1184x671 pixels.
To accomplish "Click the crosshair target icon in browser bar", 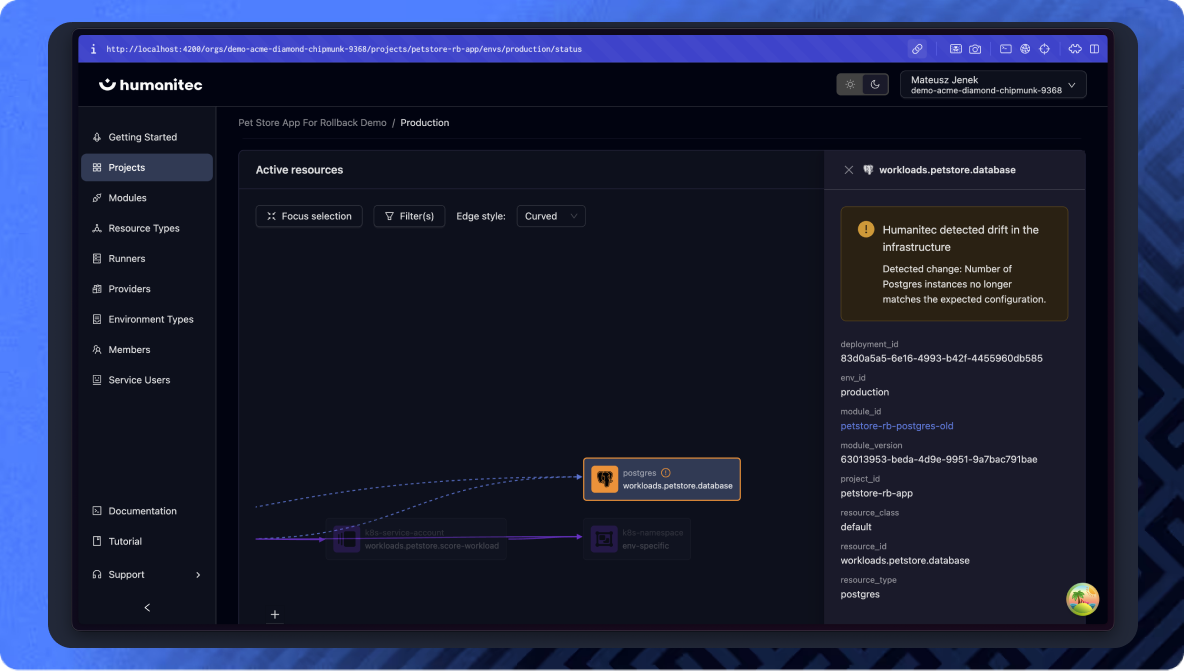I will coord(1044,49).
